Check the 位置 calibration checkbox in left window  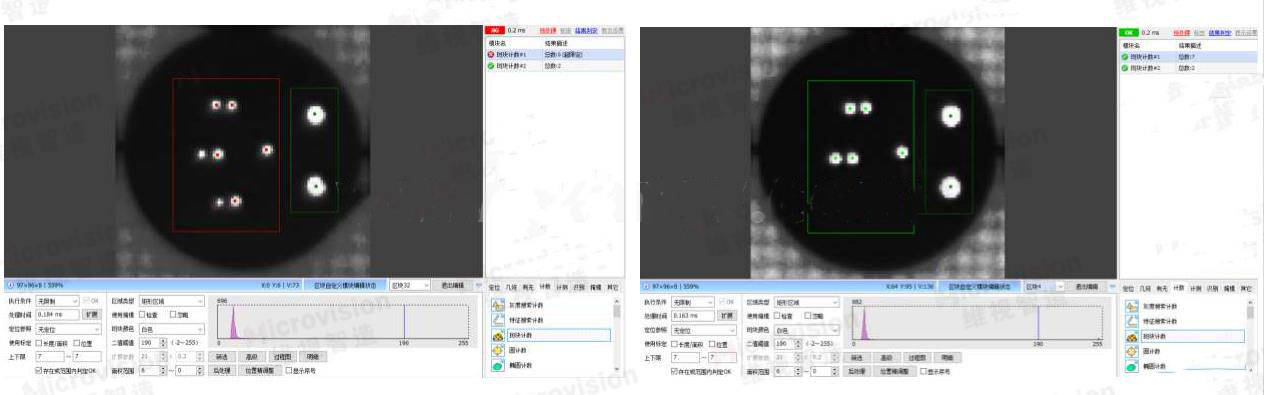[75, 342]
